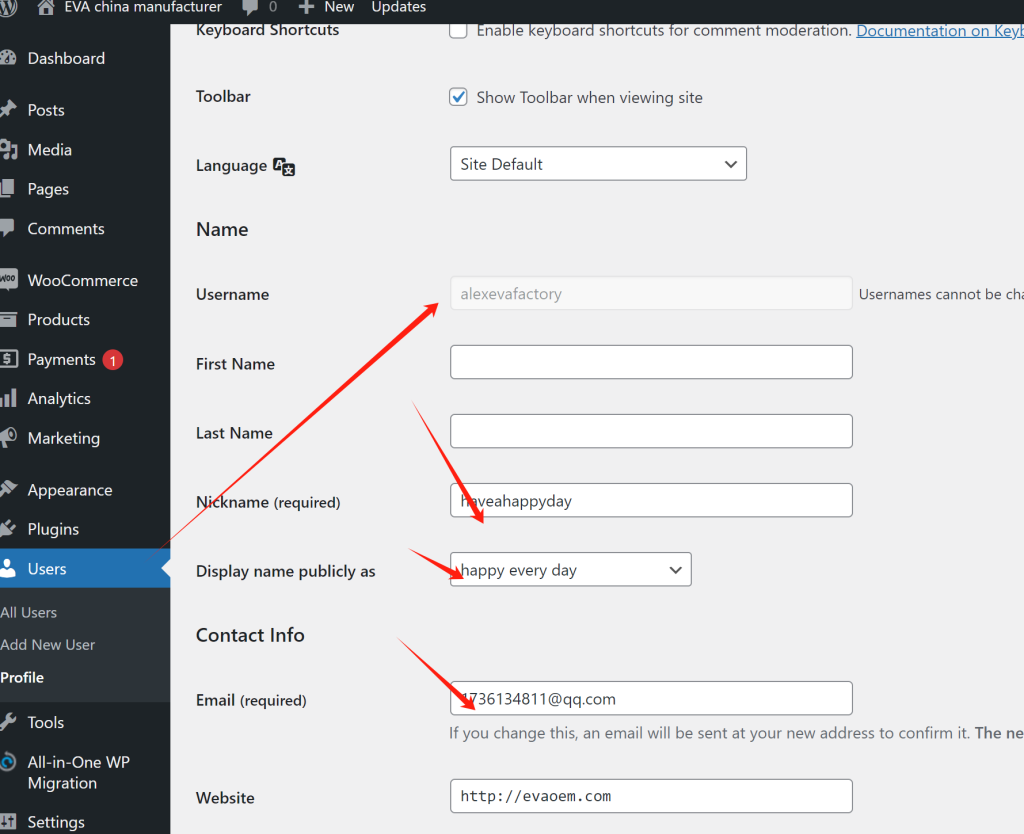Click the WordPress logo icon in admin bar
The width and height of the screenshot is (1024, 834).
[8, 8]
